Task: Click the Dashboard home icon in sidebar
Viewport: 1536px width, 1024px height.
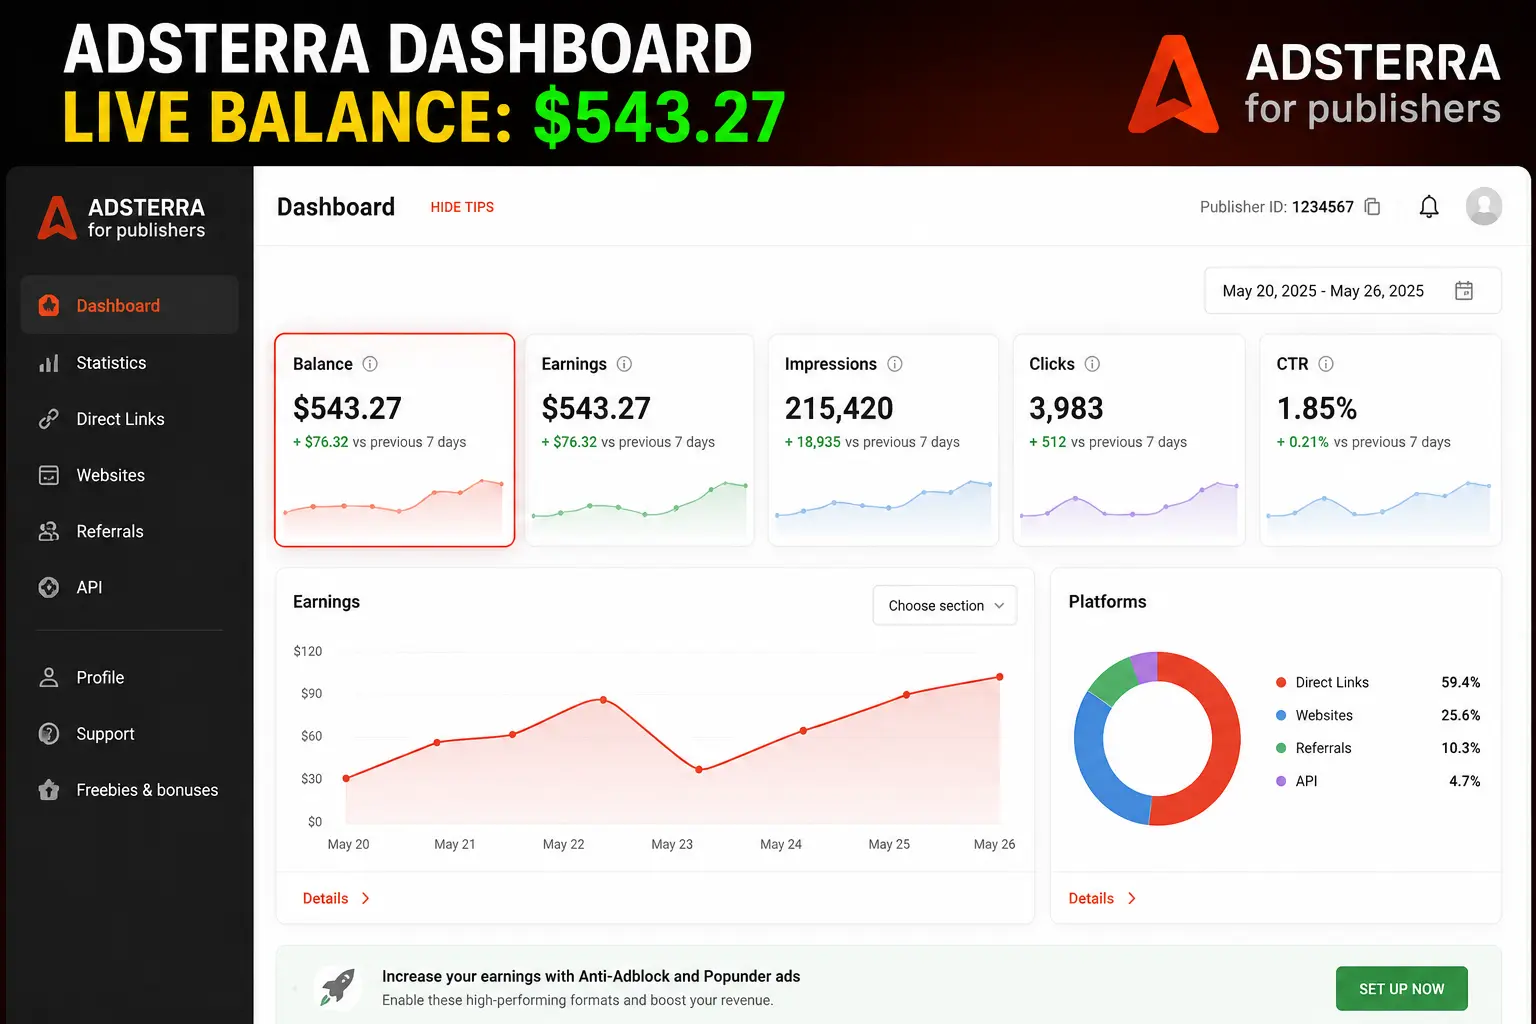Action: coord(48,306)
